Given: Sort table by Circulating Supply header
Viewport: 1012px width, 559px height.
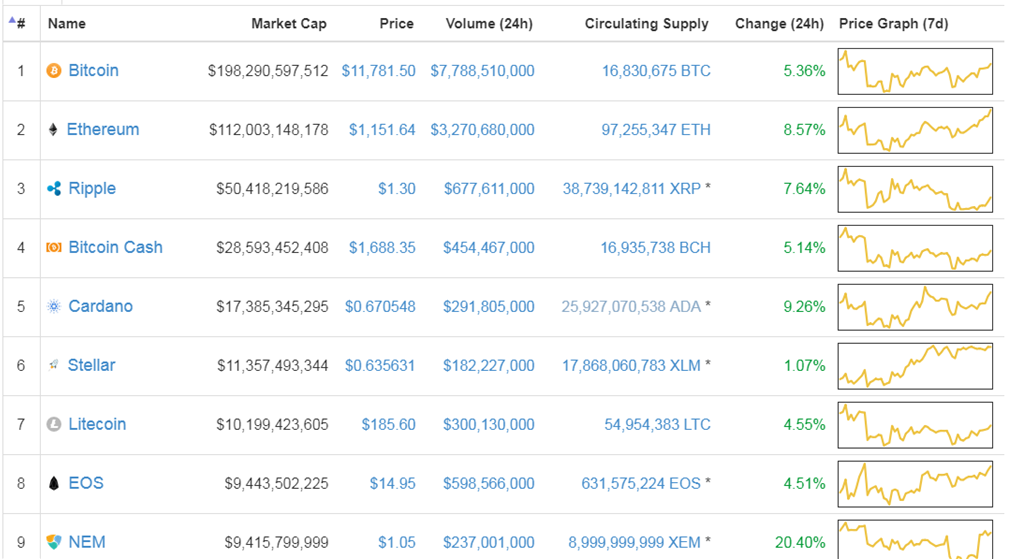Looking at the screenshot, I should coord(646,24).
